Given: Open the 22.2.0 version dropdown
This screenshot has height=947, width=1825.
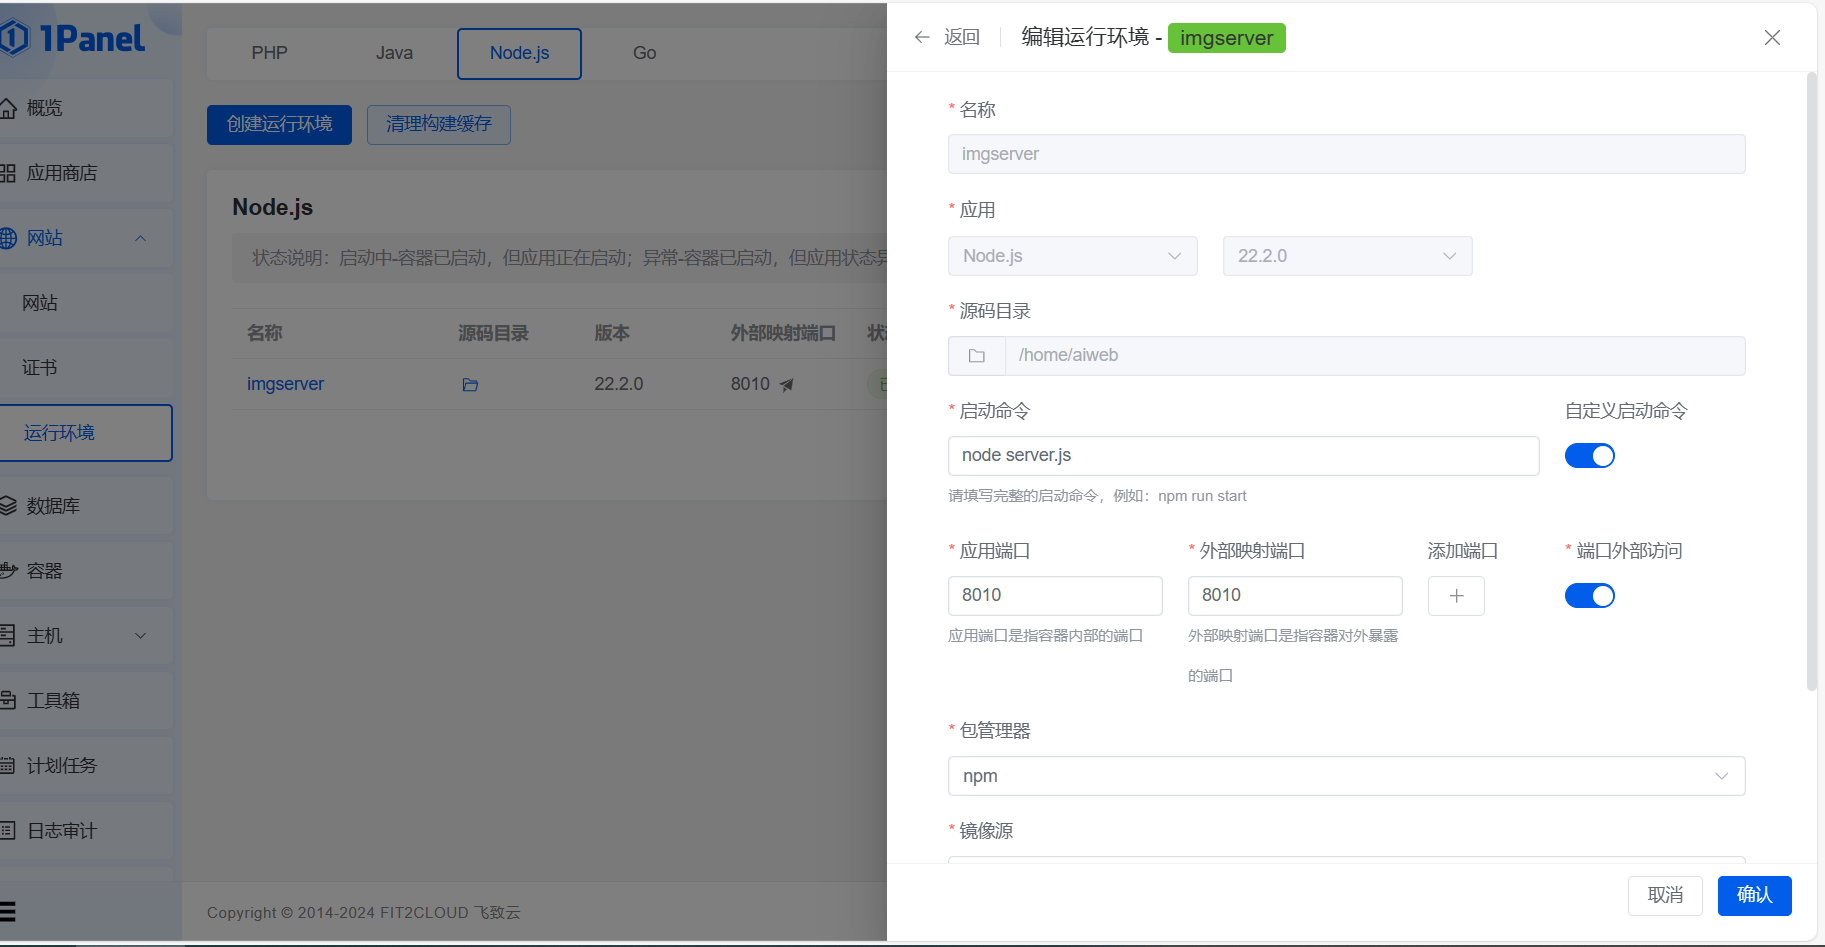Looking at the screenshot, I should 1347,256.
